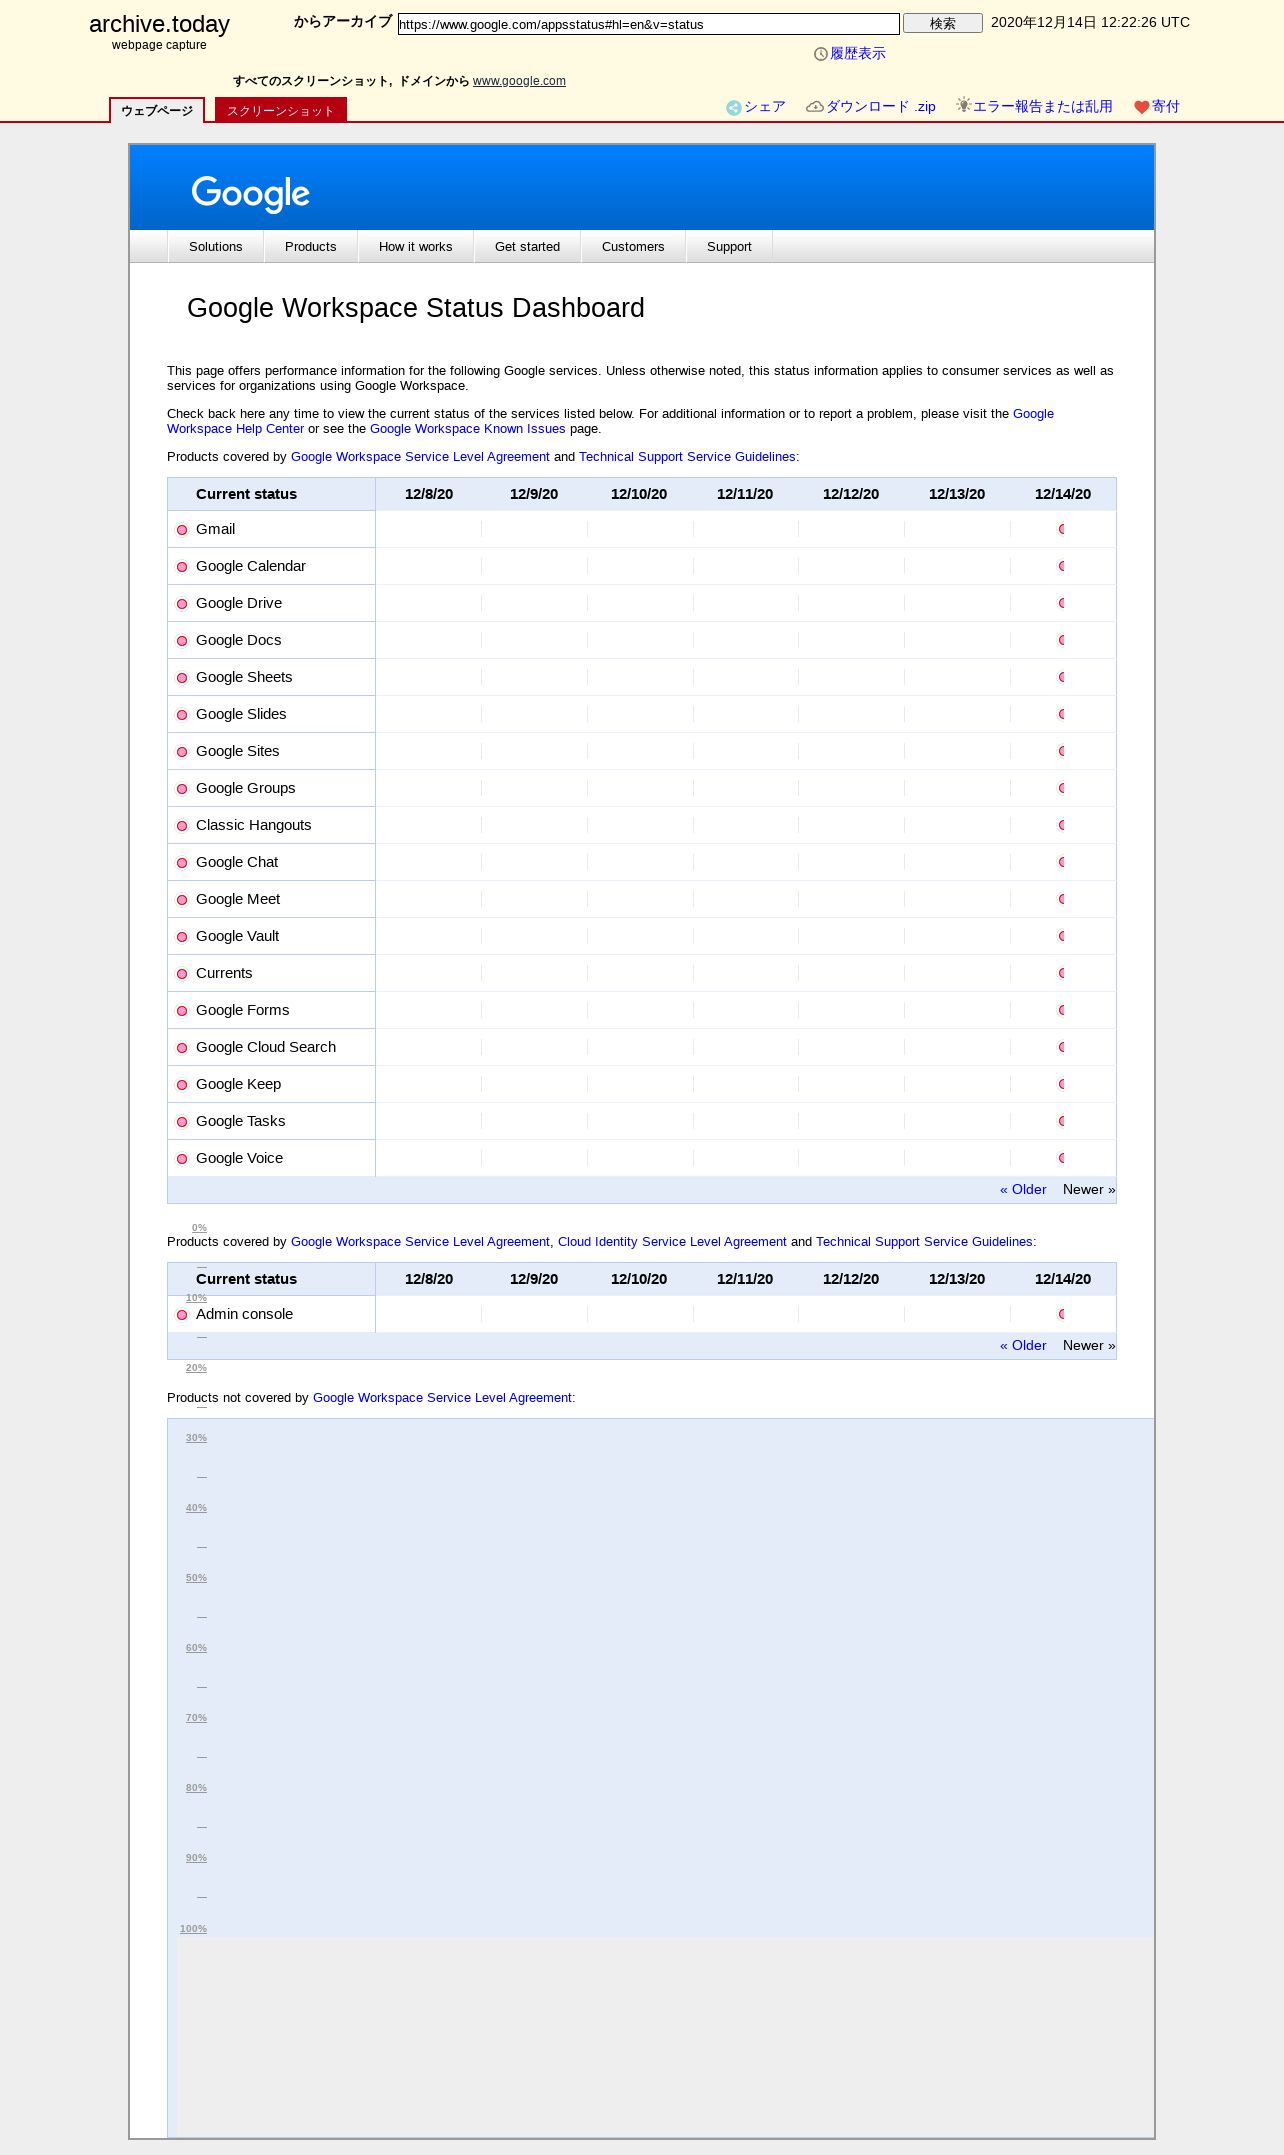Viewport: 1284px width, 2155px height.
Task: Click the Admin console status indicator icon
Action: [182, 1315]
